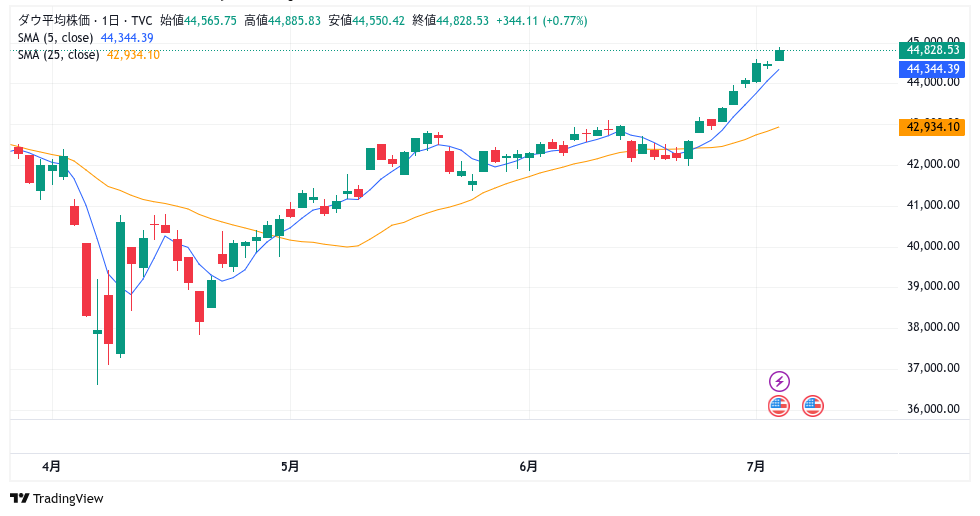Viewport: 980px width, 516px height.
Task: Click the 5月 label on time axis
Action: point(290,467)
